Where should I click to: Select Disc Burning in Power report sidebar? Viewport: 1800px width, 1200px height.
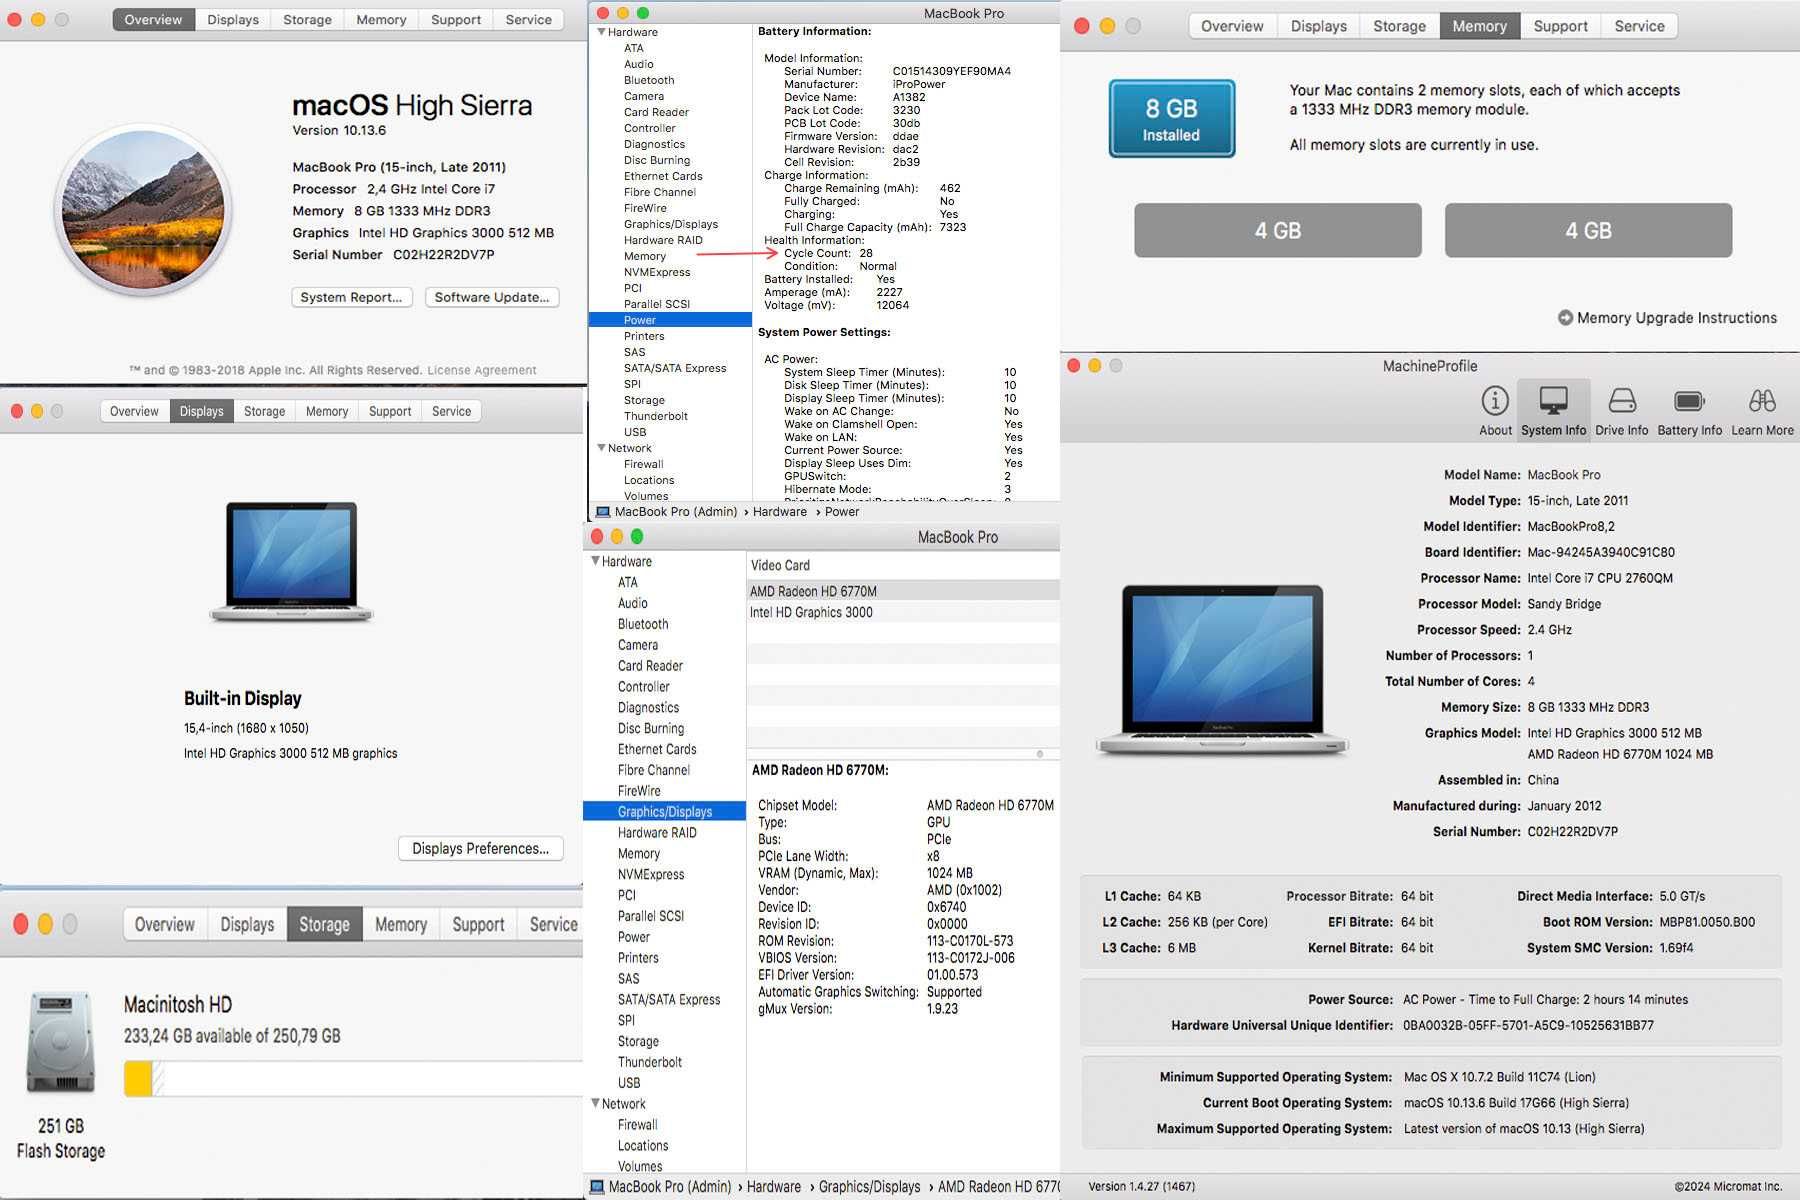657,160
